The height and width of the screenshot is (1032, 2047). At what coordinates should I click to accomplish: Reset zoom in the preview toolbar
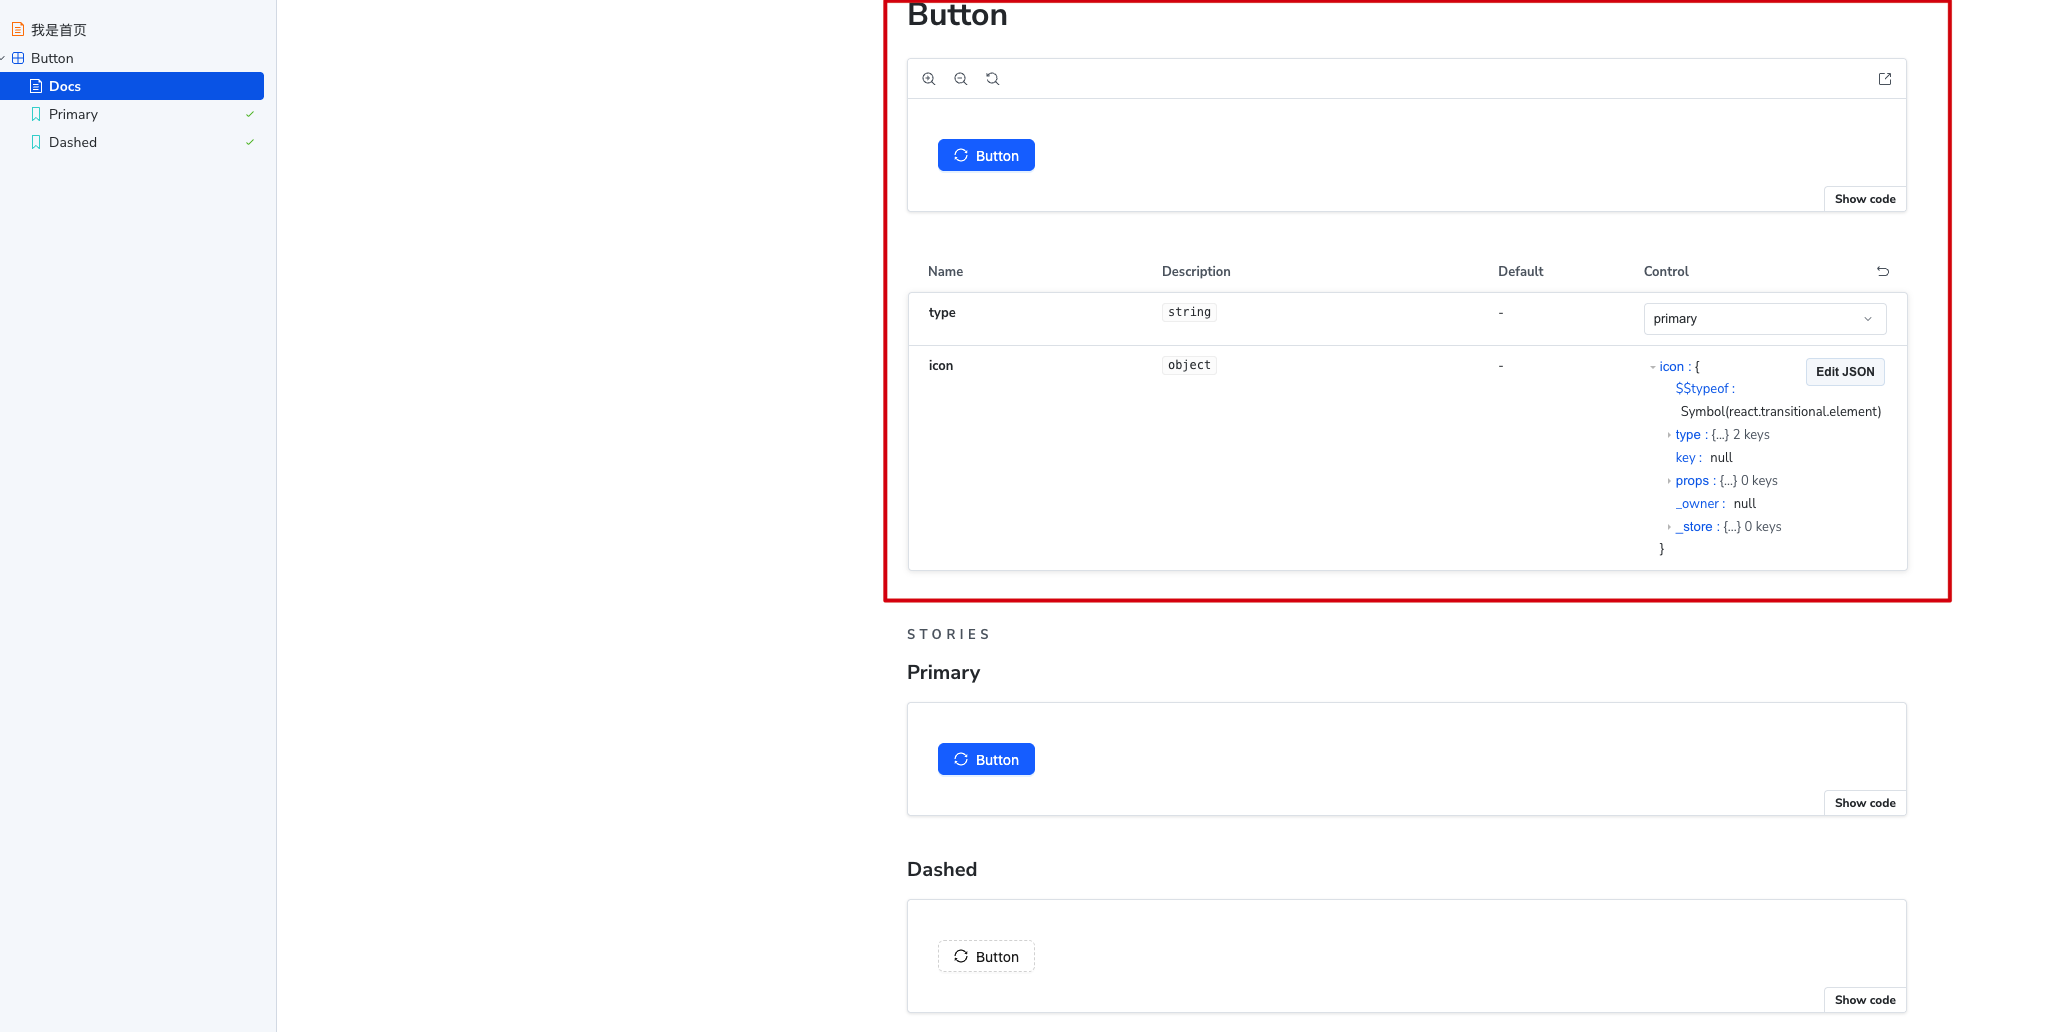click(x=993, y=79)
